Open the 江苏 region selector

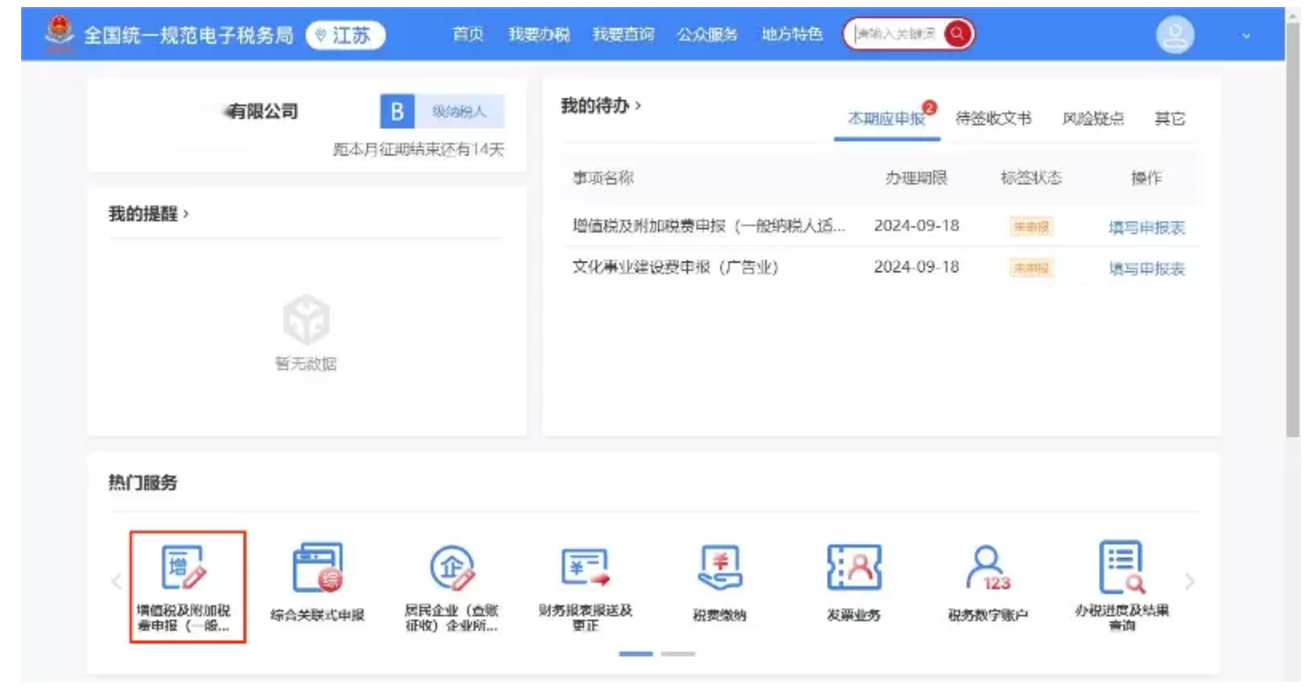pos(345,35)
